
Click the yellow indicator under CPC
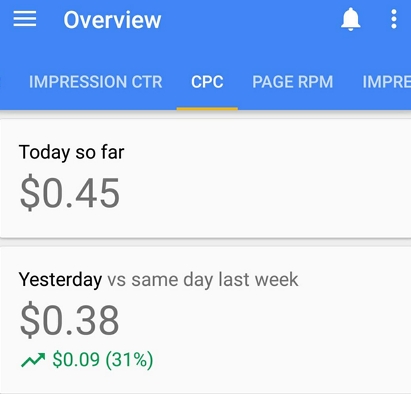[x=207, y=109]
